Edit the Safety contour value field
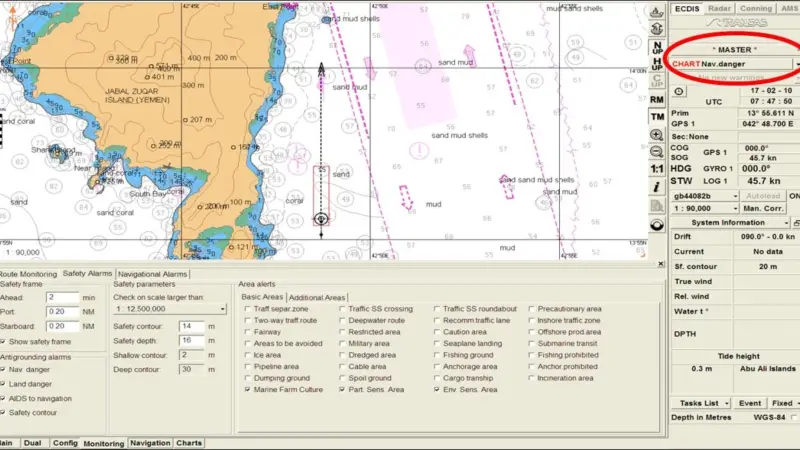 click(192, 326)
